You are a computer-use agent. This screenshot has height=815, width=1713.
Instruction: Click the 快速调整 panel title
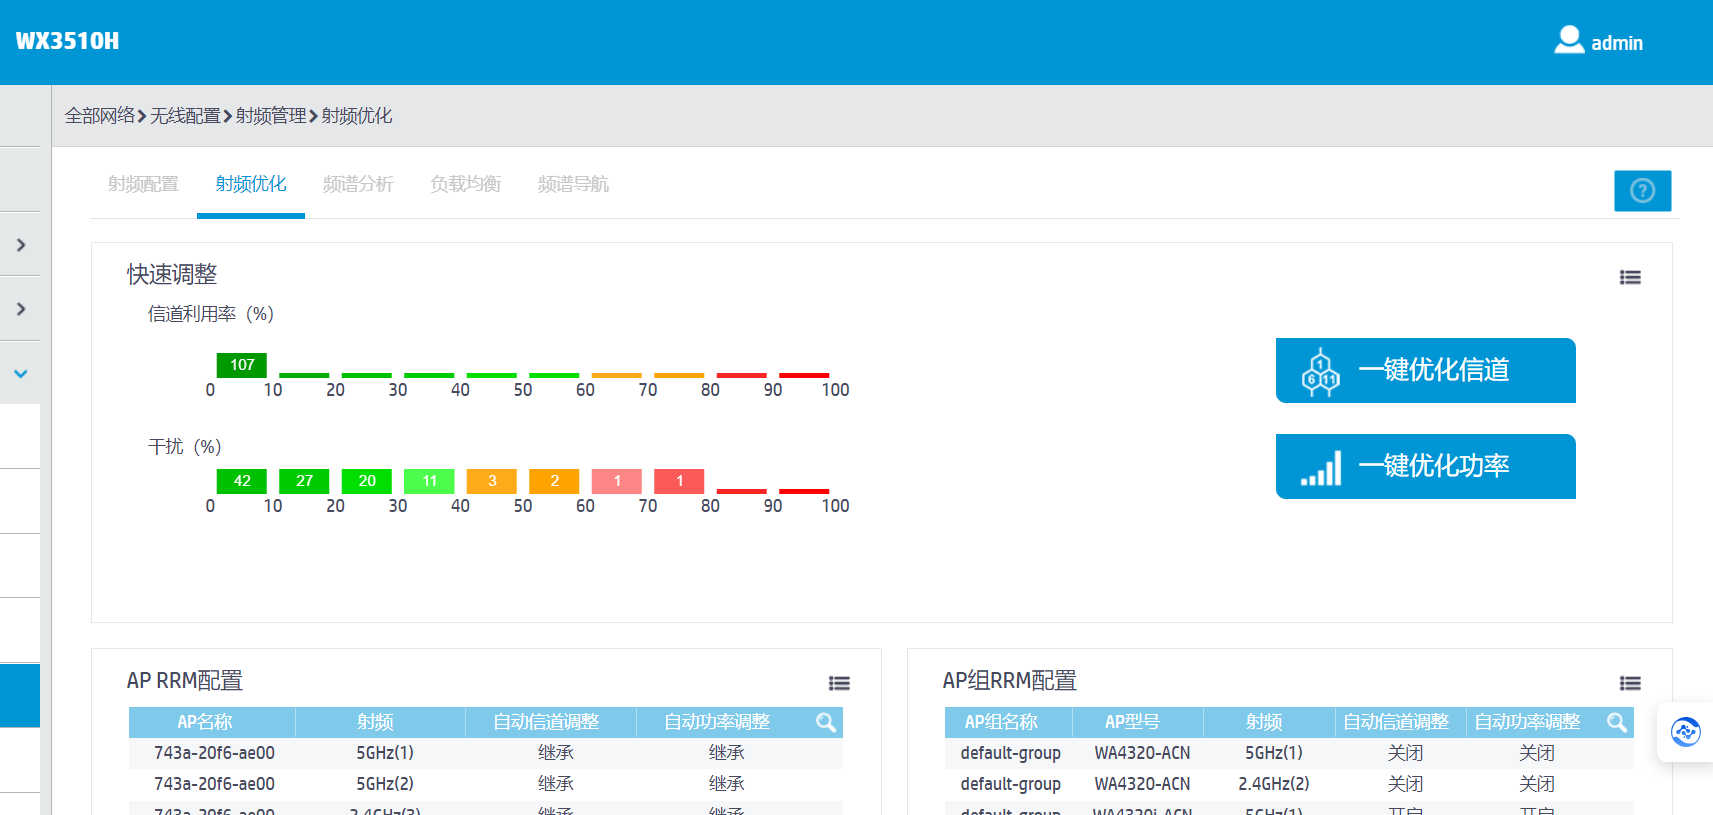click(x=172, y=274)
